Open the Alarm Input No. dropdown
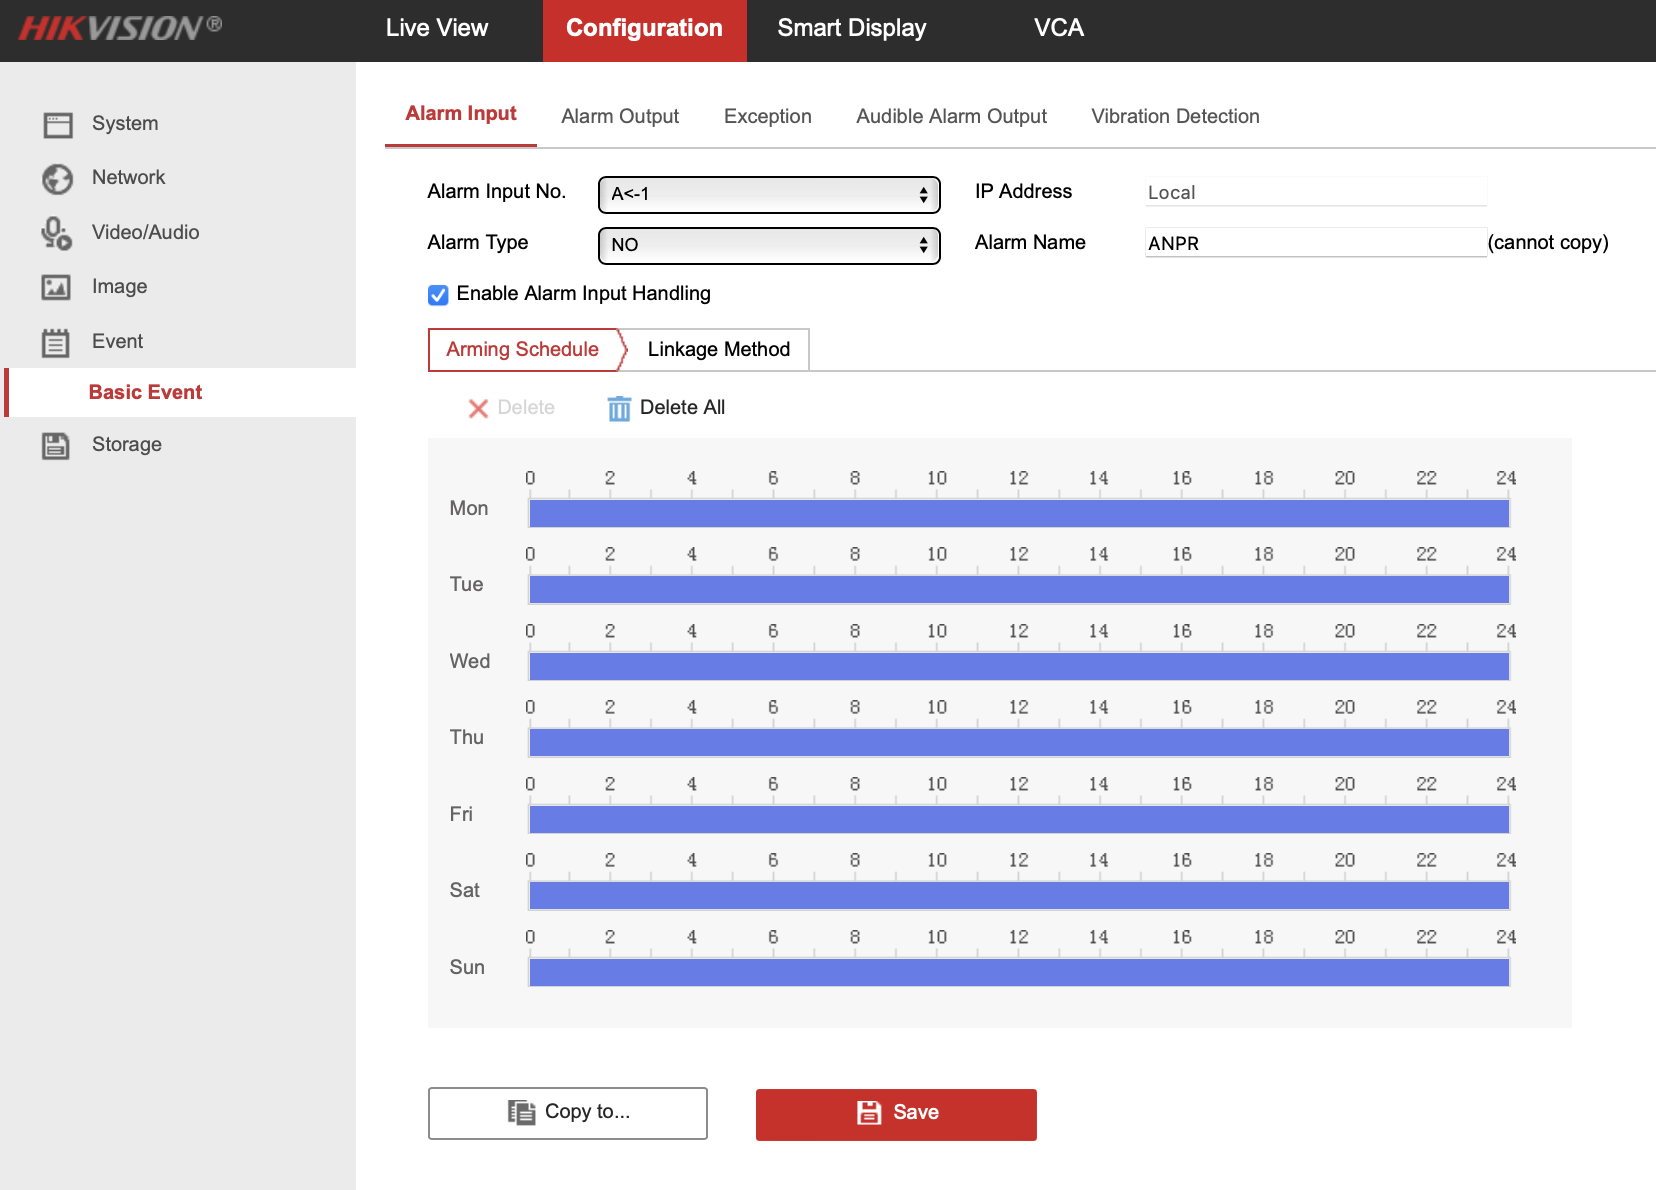1656x1190 pixels. pyautogui.click(x=768, y=195)
